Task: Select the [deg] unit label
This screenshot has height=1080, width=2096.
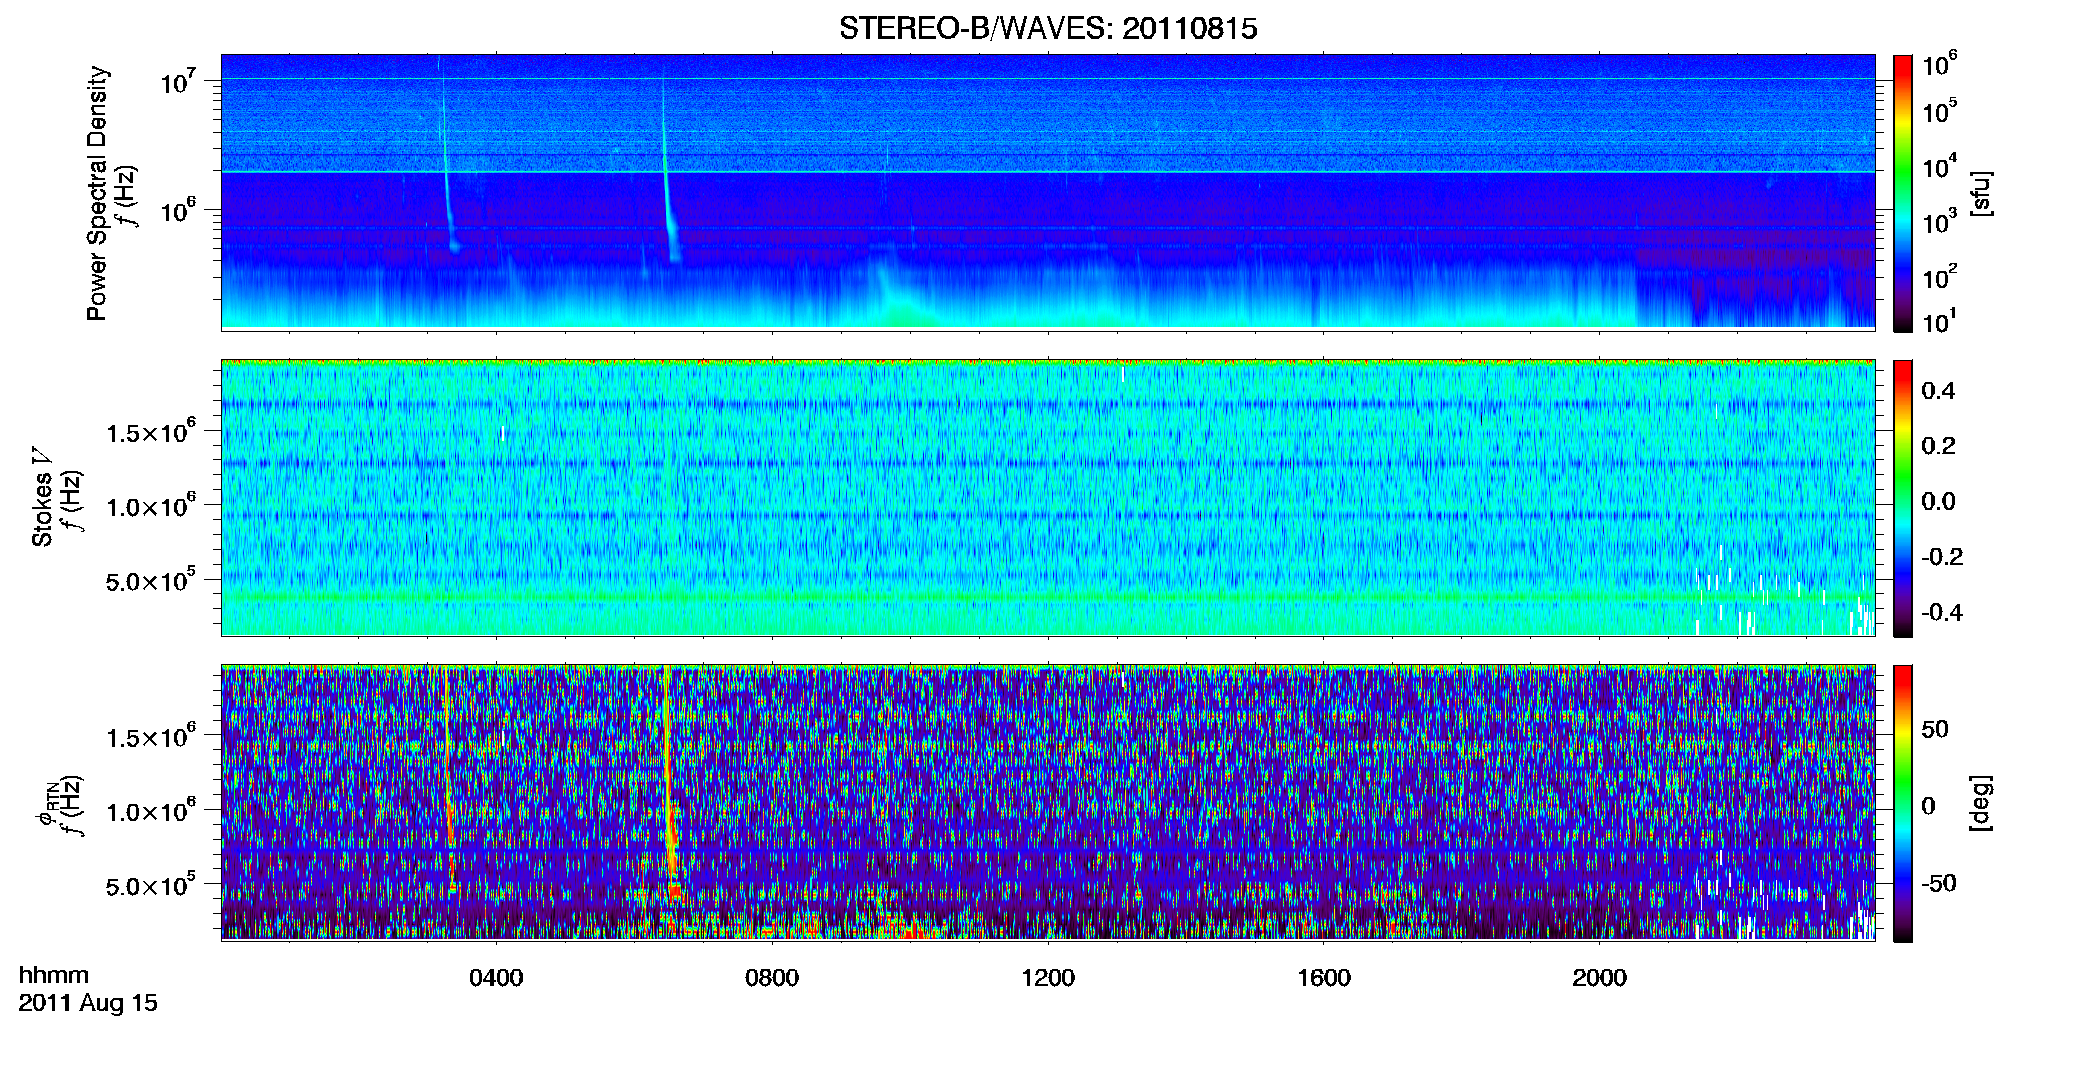Action: coord(1981,803)
